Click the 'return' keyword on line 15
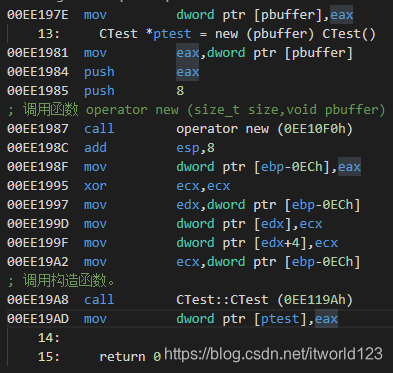 [122, 357]
